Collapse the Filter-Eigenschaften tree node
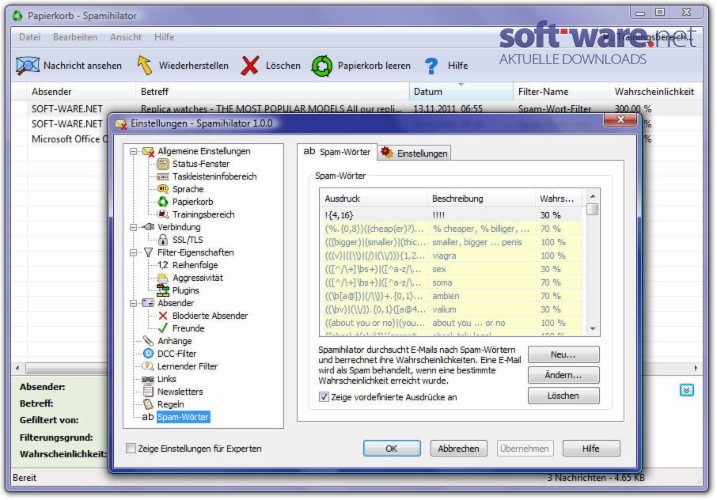 click(x=133, y=252)
